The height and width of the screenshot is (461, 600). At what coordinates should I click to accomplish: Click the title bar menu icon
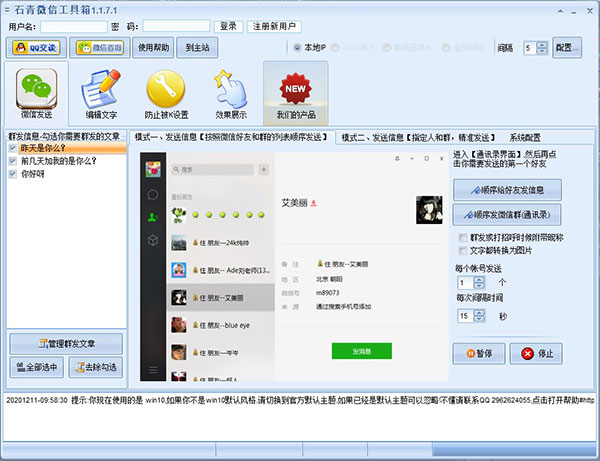coord(7,10)
